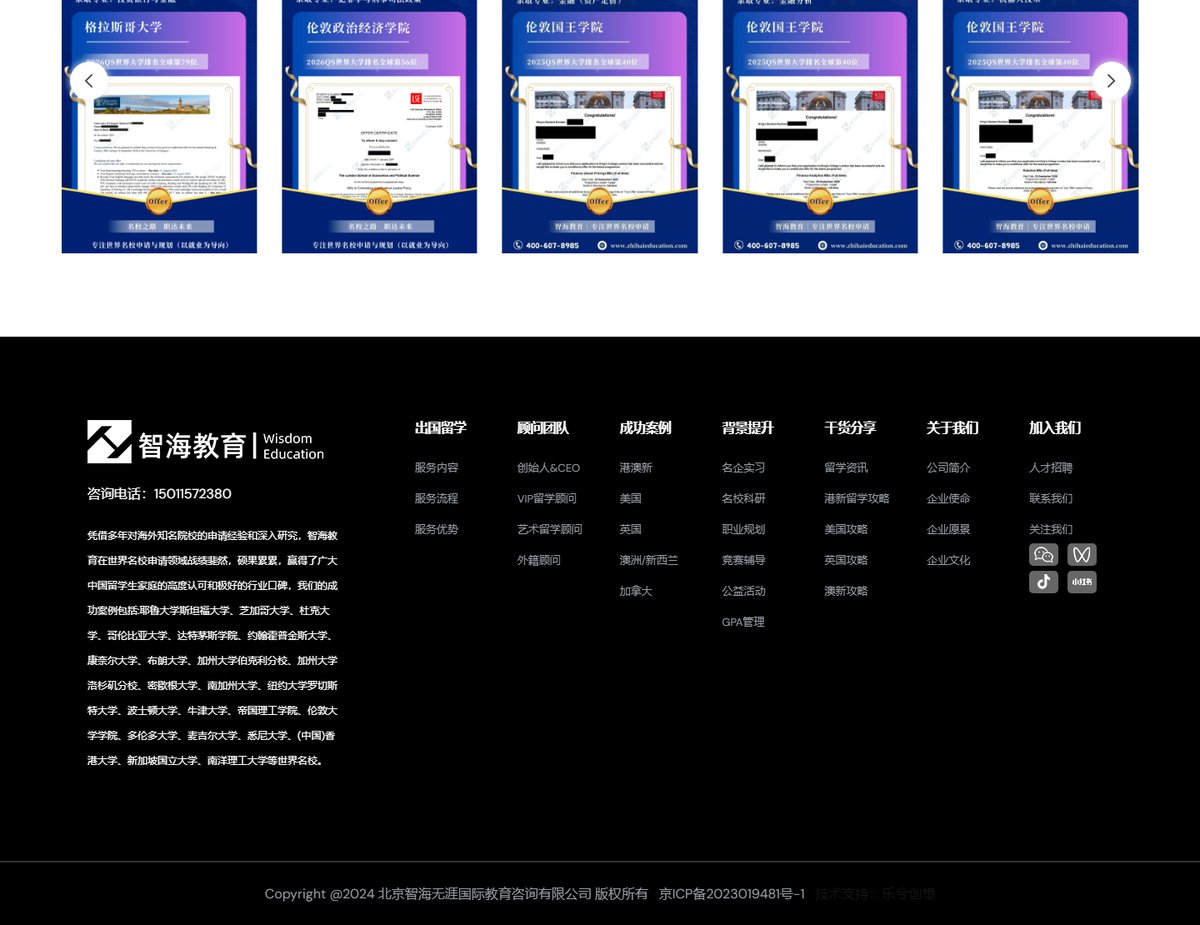Open the 港新留学攻略 link
The height and width of the screenshot is (925, 1200).
click(x=857, y=498)
